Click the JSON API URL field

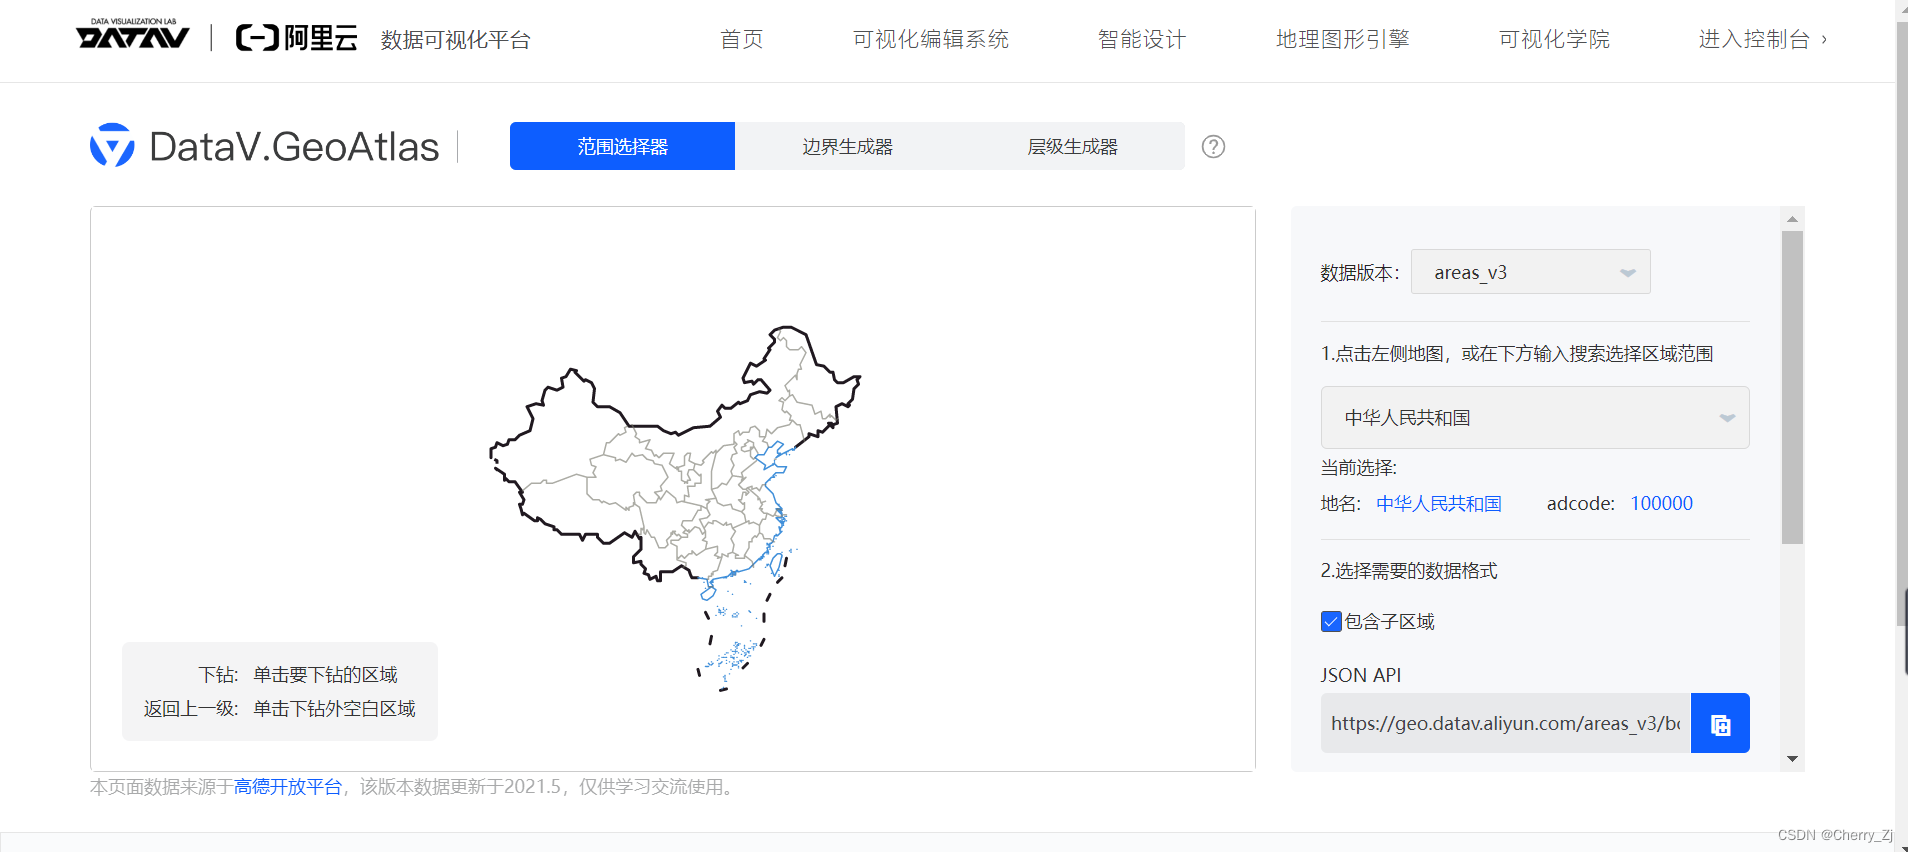coord(1506,723)
